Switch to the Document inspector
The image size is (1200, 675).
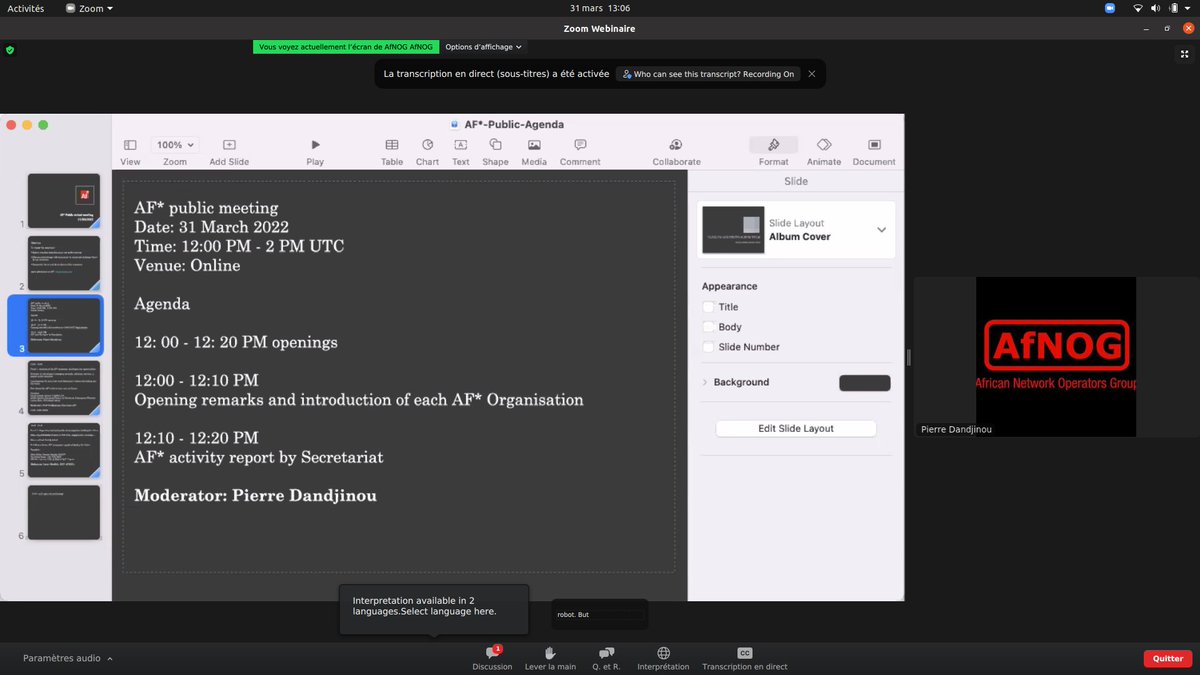(874, 145)
